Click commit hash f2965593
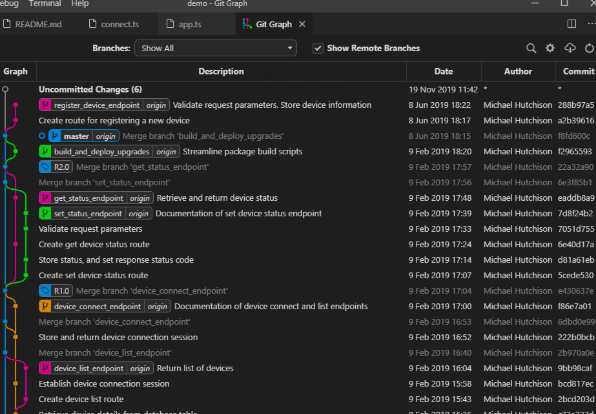 [575, 152]
